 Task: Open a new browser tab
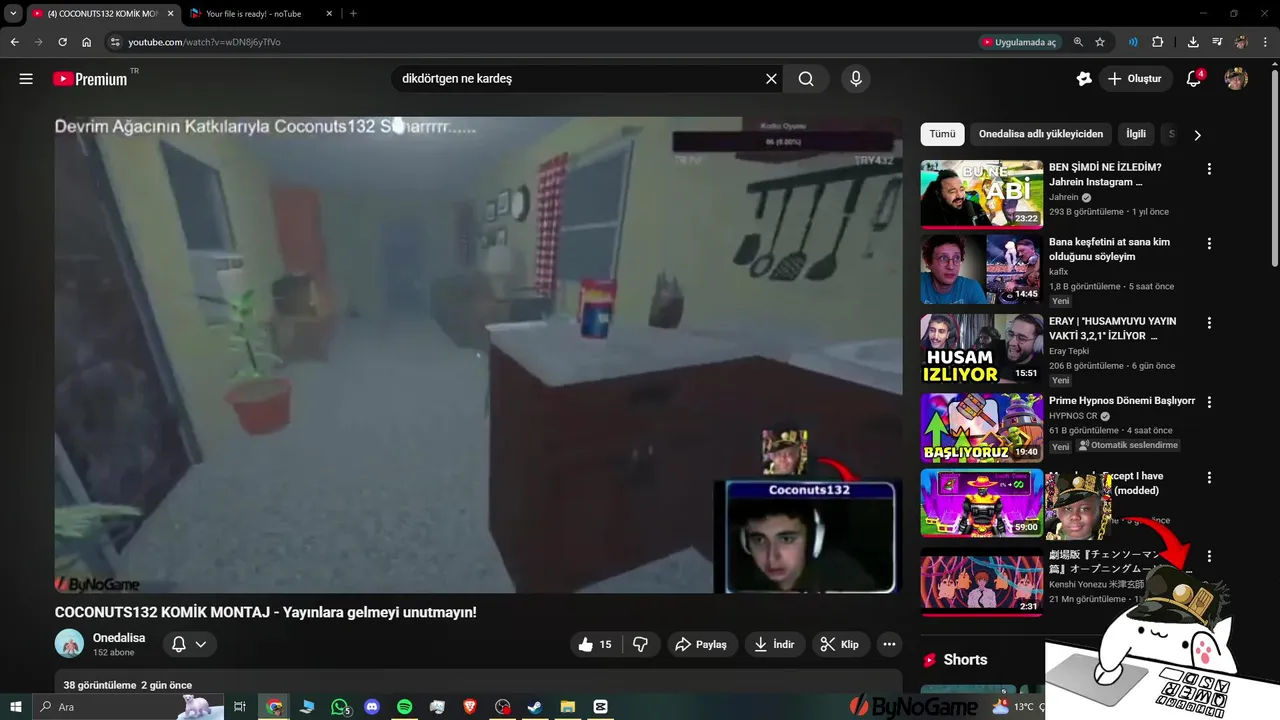(x=353, y=14)
